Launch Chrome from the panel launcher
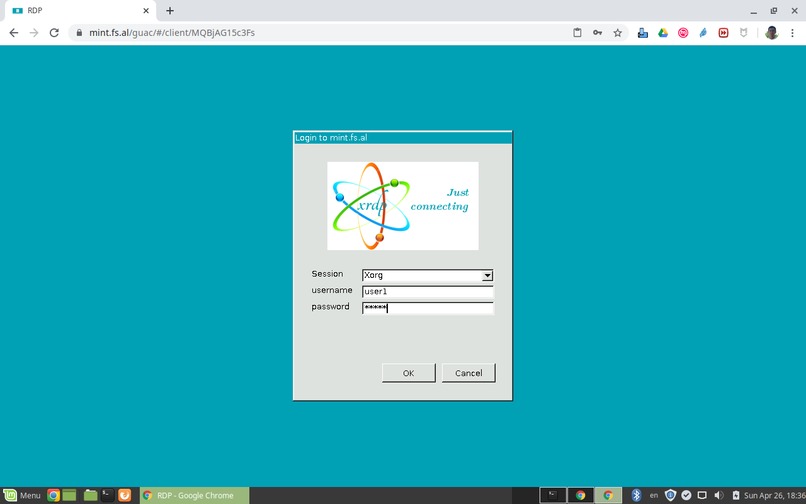The height and width of the screenshot is (504, 806). click(53, 495)
